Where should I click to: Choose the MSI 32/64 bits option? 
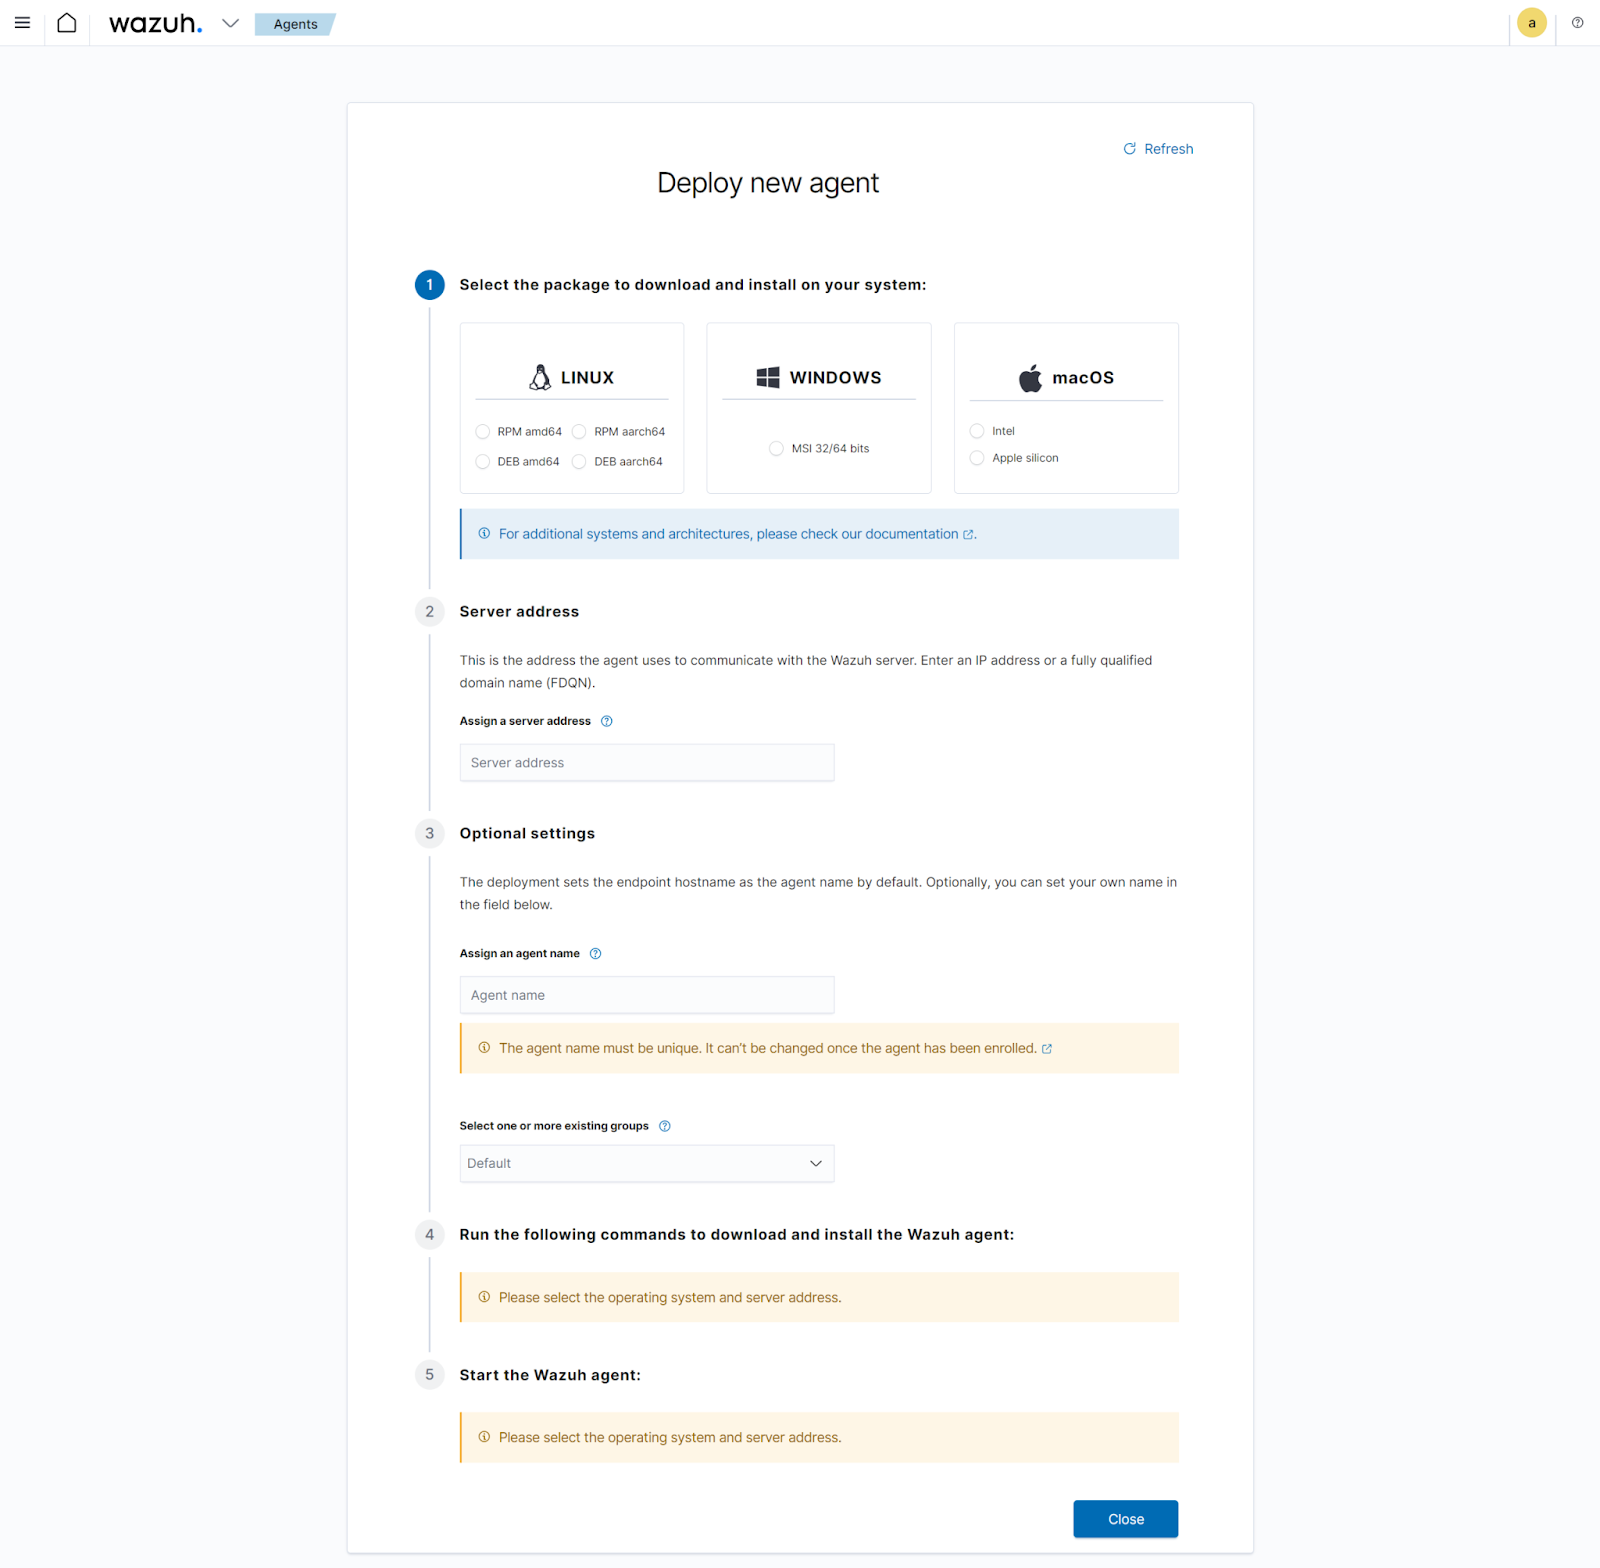point(776,449)
